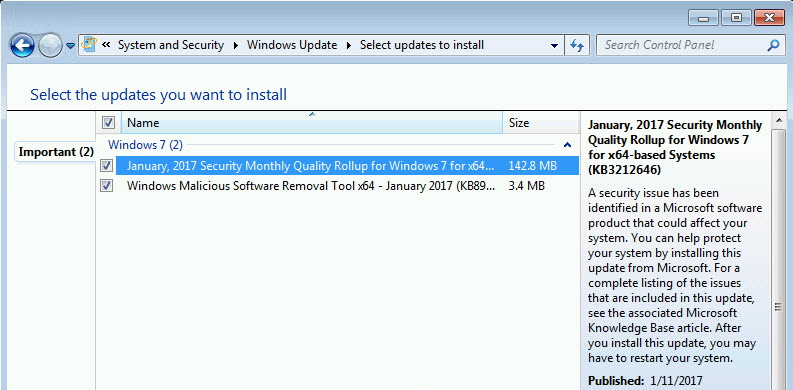This screenshot has width=793, height=390.
Task: Select the January 2017 Security Rollup row
Action: click(347, 165)
